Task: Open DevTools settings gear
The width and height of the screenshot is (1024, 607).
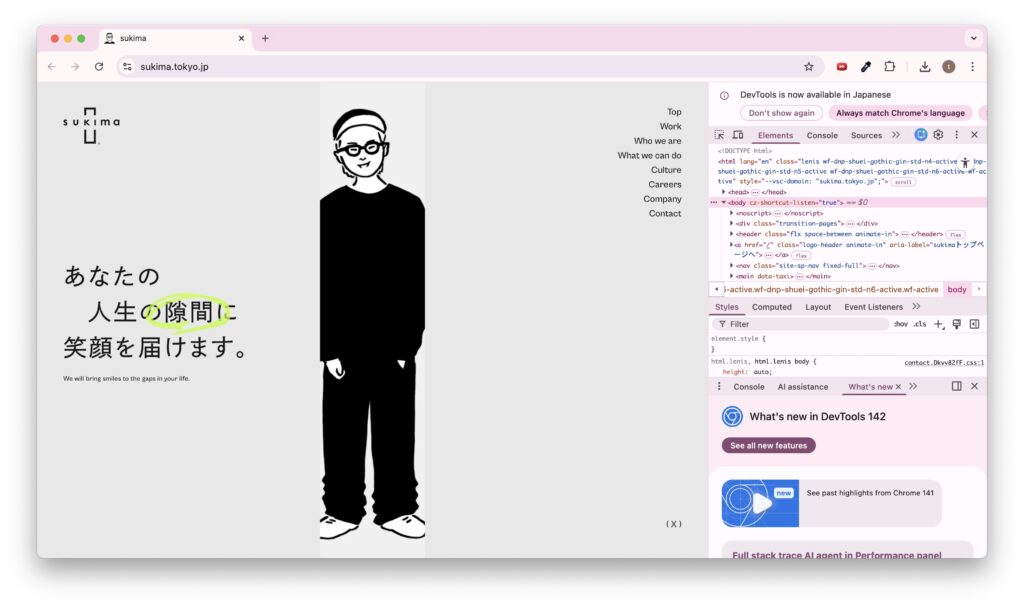Action: (x=938, y=135)
